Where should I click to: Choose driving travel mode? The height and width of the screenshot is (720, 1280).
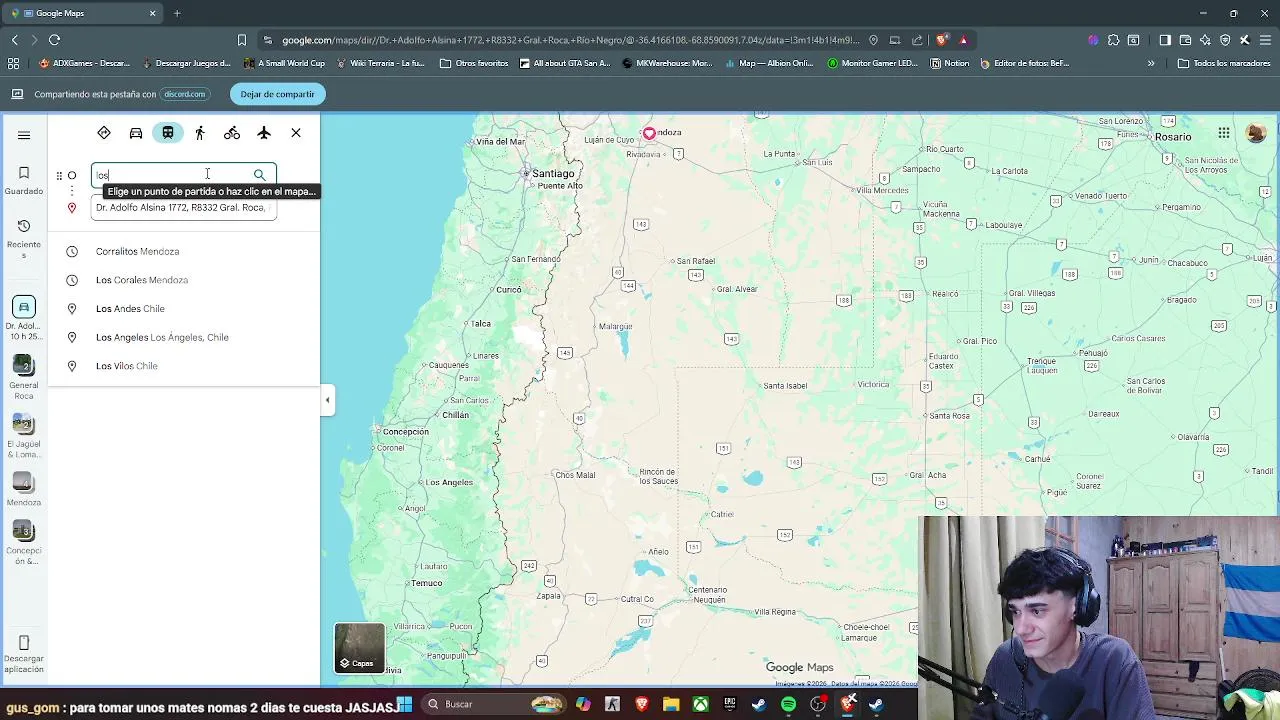coord(136,133)
